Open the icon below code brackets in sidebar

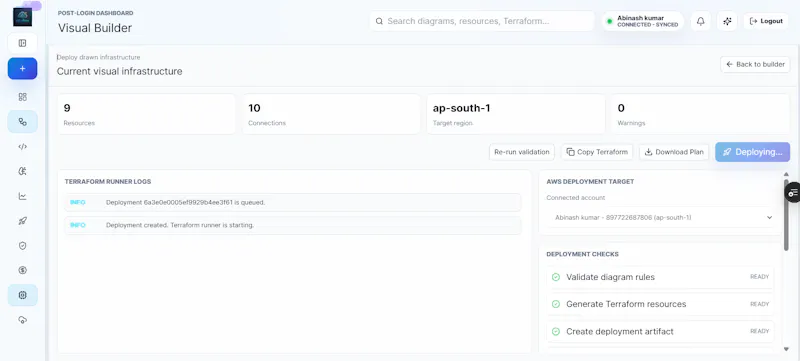[x=22, y=171]
